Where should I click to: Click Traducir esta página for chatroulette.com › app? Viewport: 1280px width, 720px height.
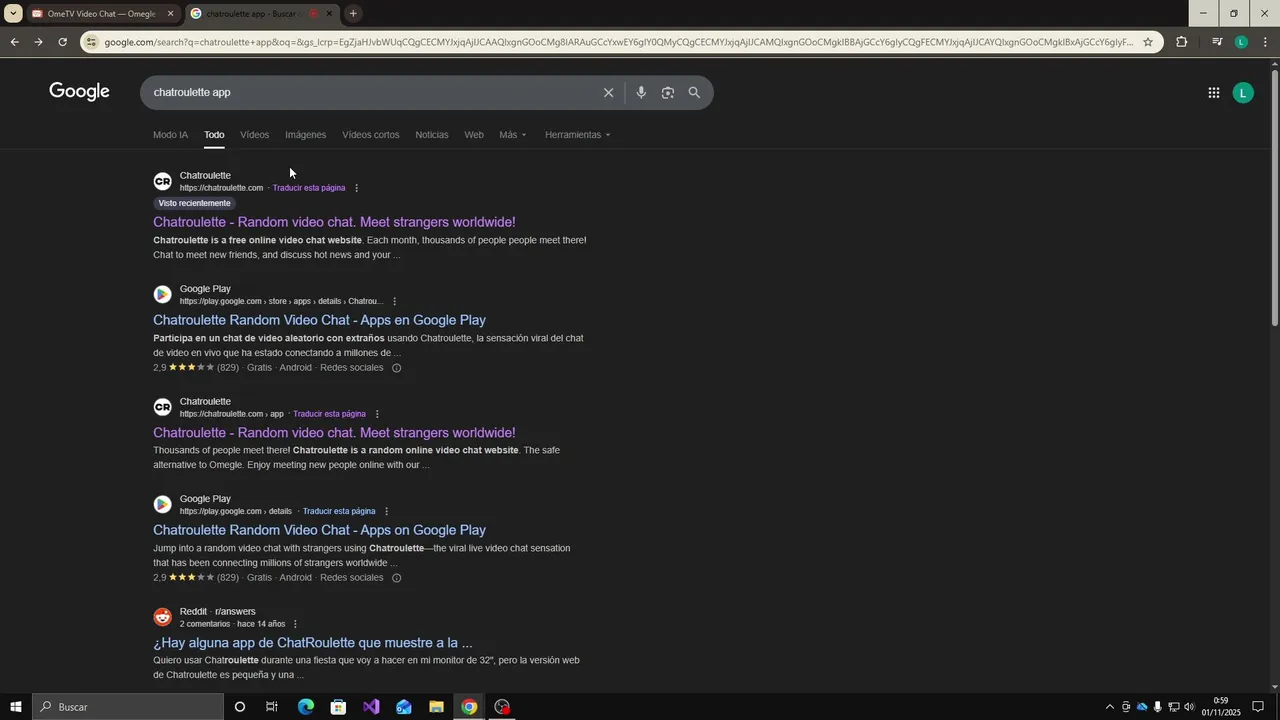(329, 414)
